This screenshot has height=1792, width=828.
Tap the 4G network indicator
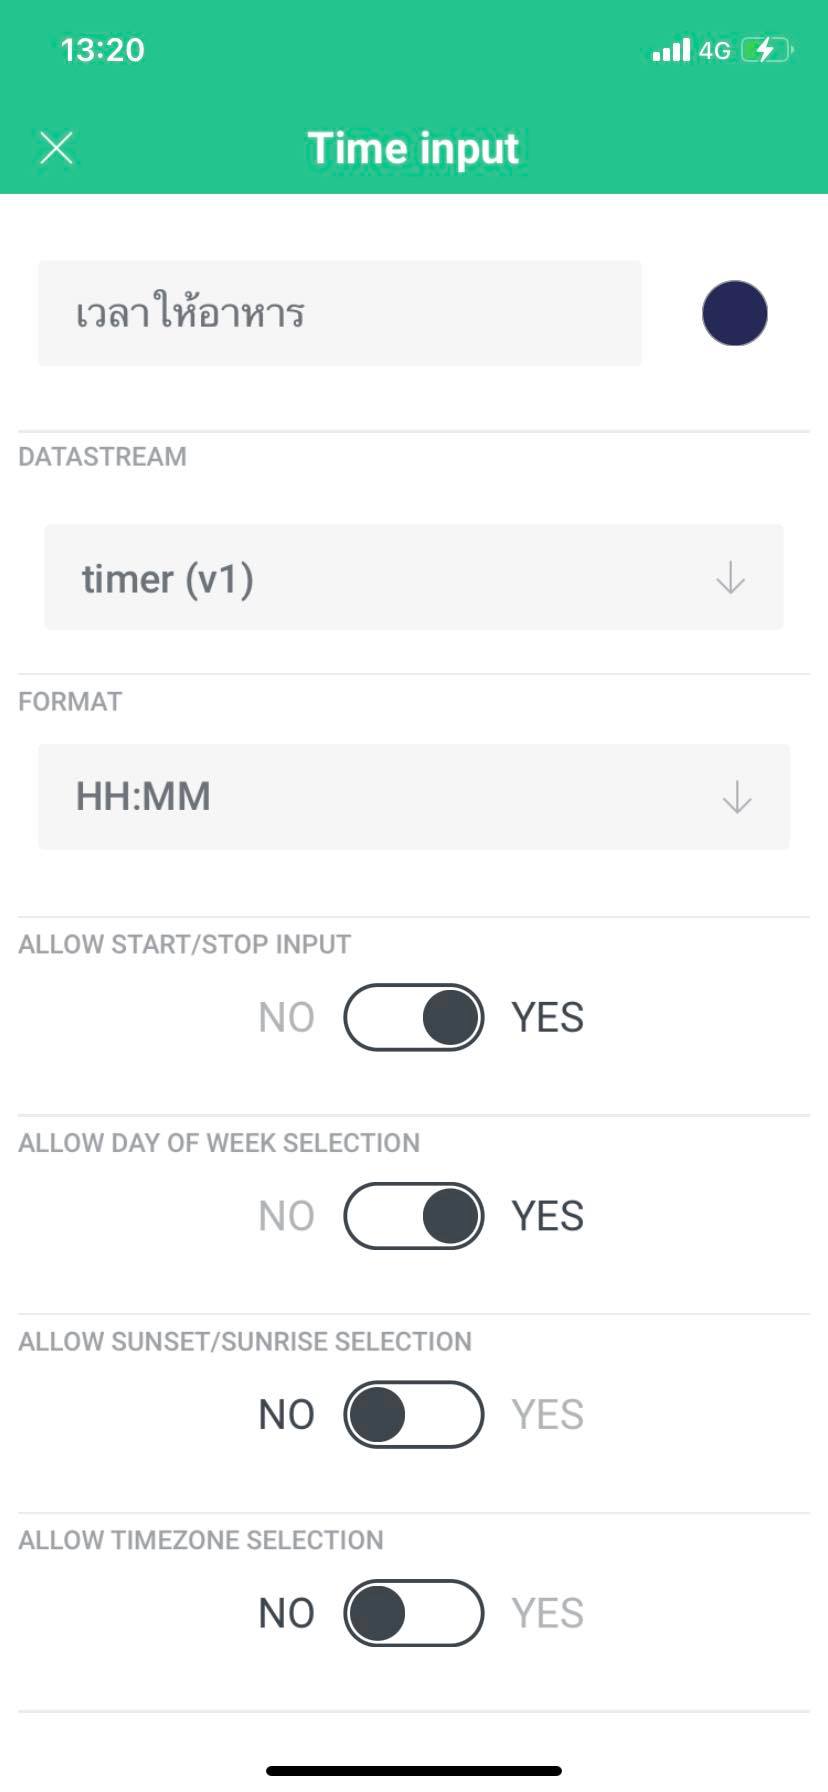click(x=714, y=51)
